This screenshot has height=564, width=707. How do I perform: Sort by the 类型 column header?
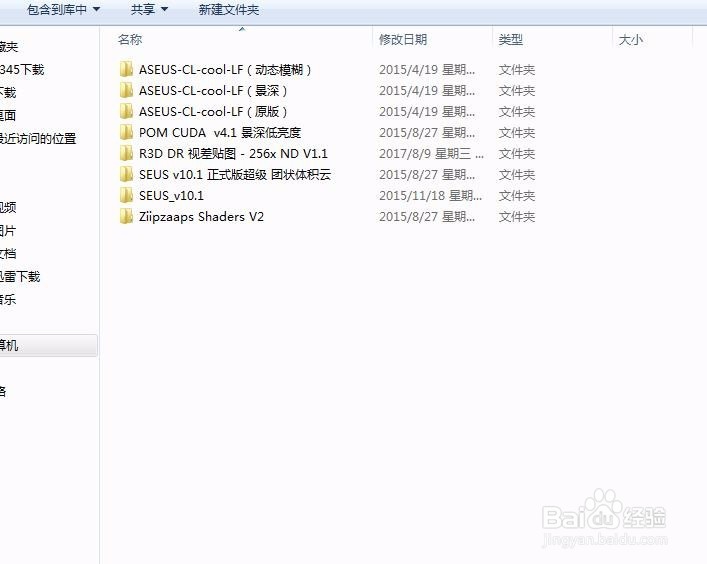click(511, 40)
